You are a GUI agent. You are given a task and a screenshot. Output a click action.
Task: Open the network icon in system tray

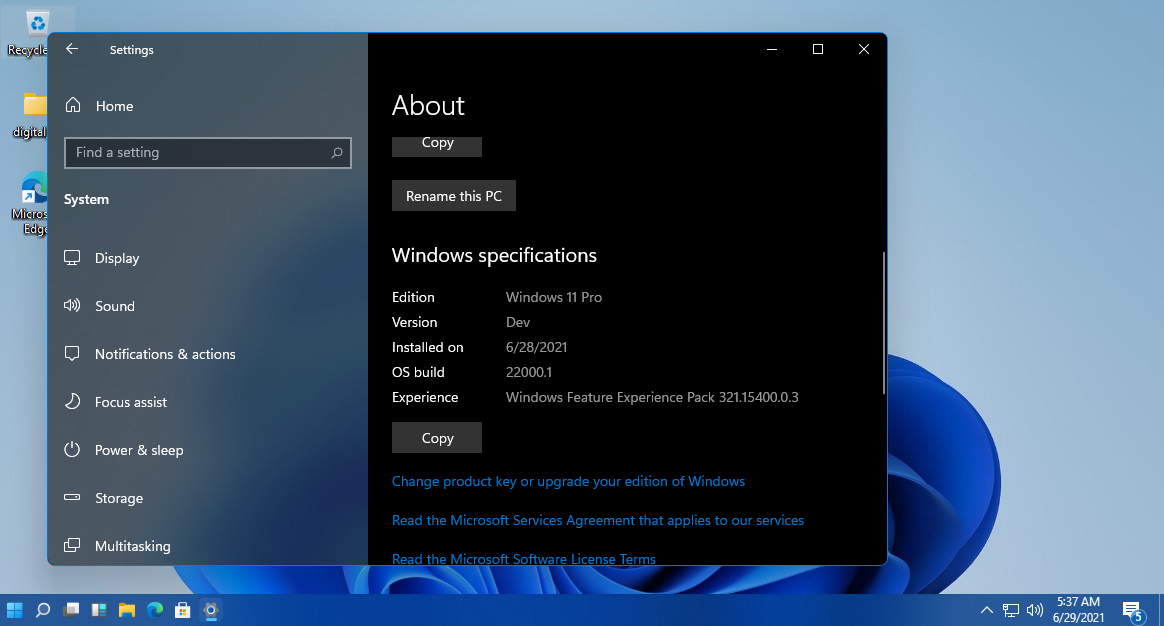click(x=1010, y=610)
